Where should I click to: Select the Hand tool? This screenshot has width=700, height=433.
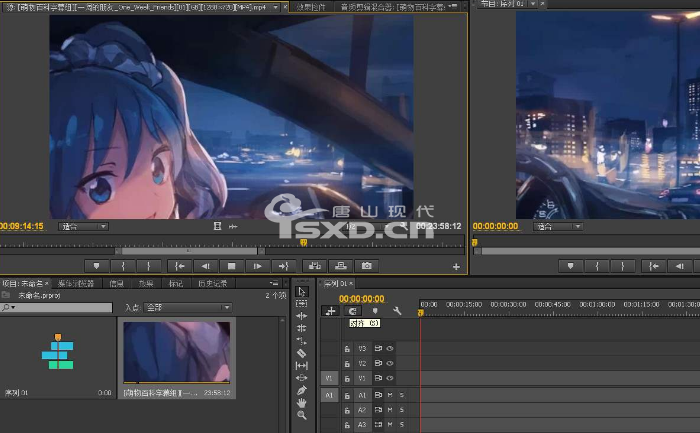[301, 403]
